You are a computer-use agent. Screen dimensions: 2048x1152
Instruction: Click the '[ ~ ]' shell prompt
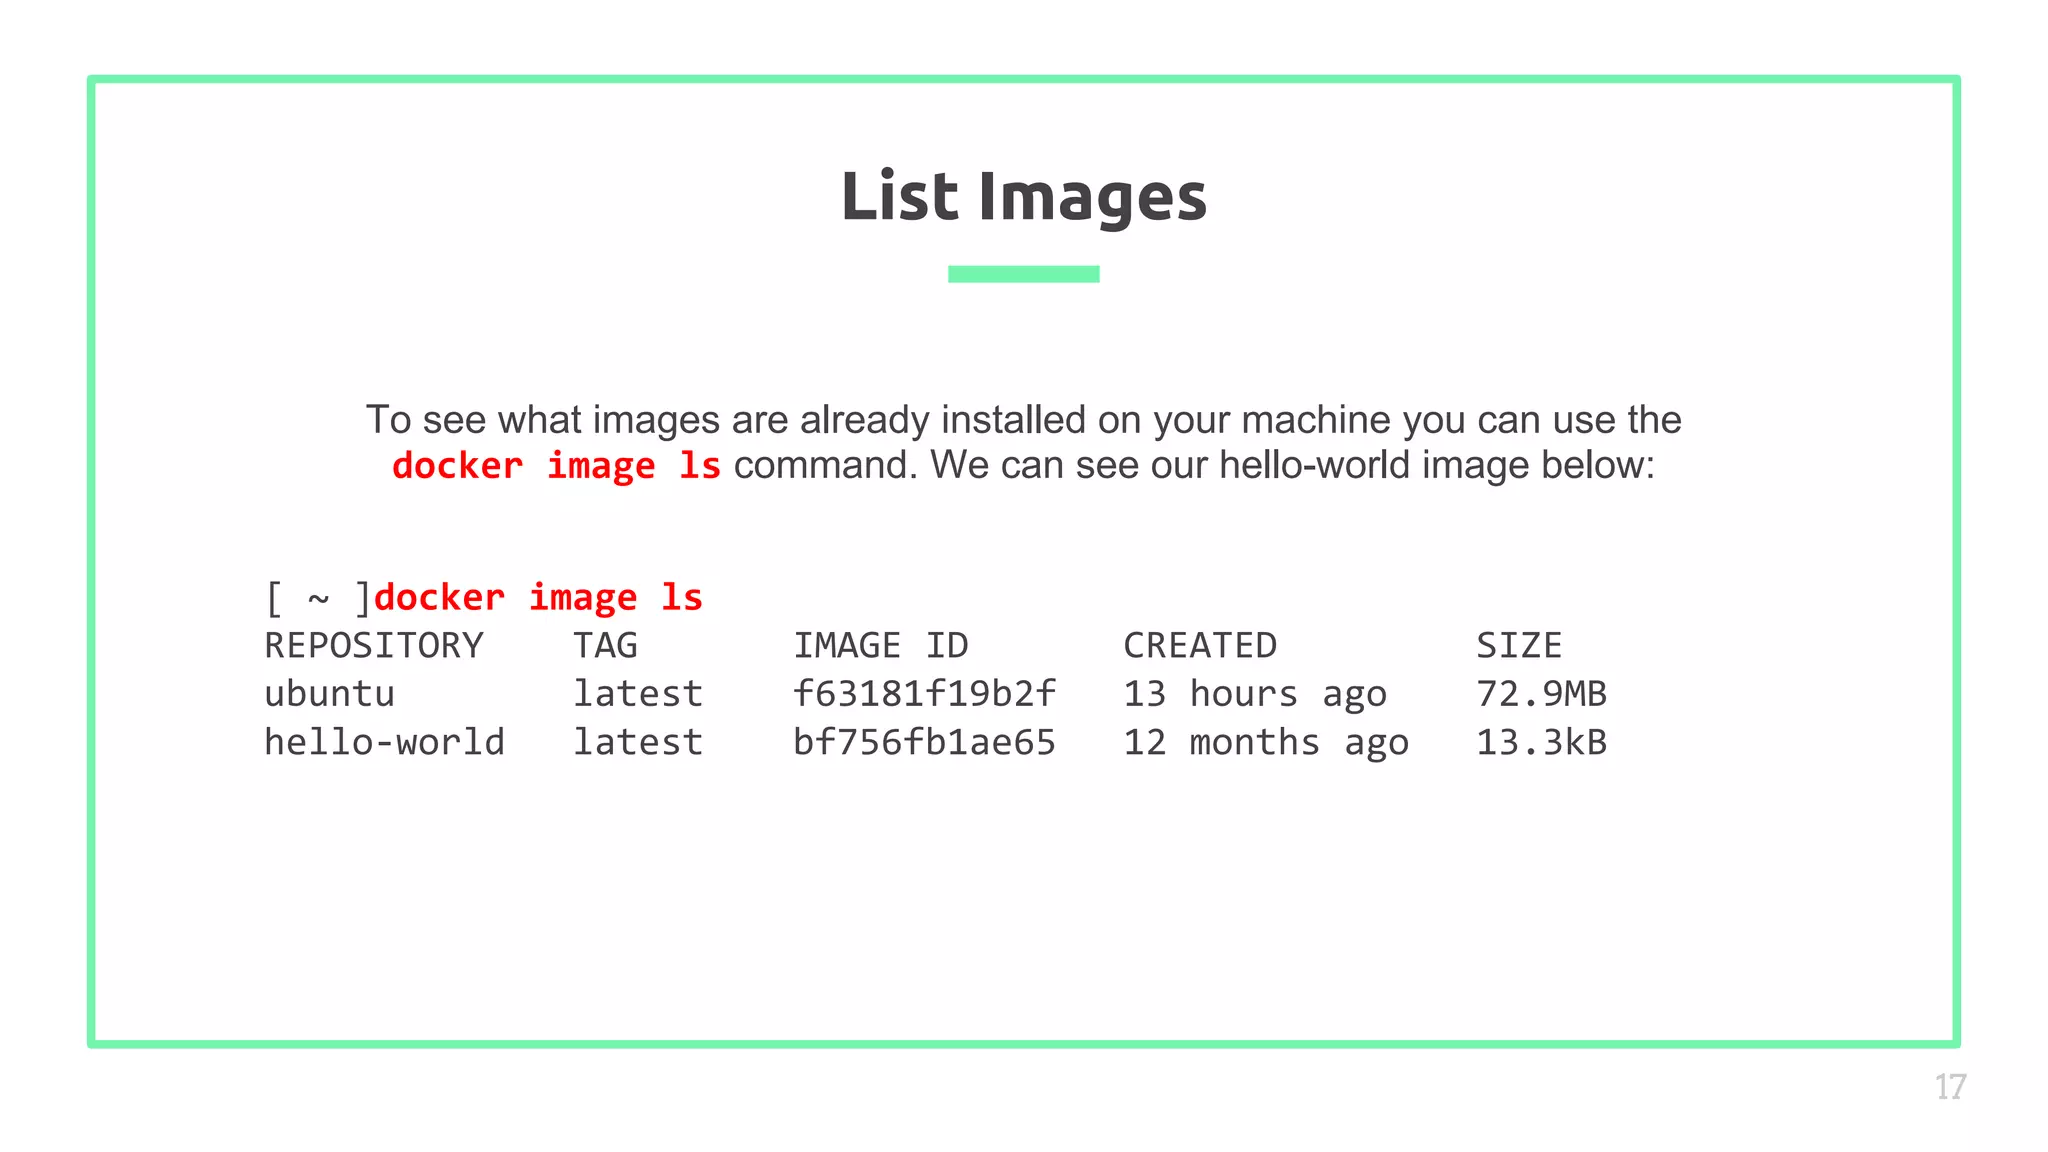[317, 598]
